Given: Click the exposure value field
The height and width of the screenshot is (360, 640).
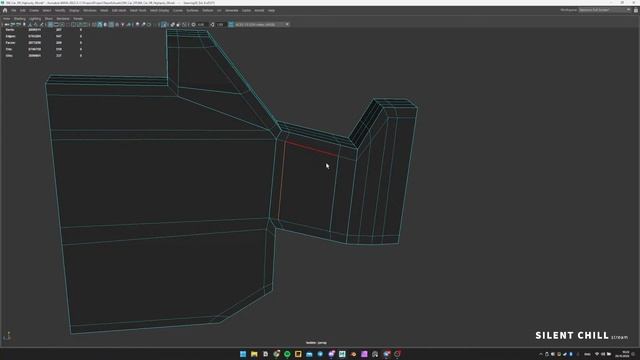Looking at the screenshot, I should tap(202, 24).
